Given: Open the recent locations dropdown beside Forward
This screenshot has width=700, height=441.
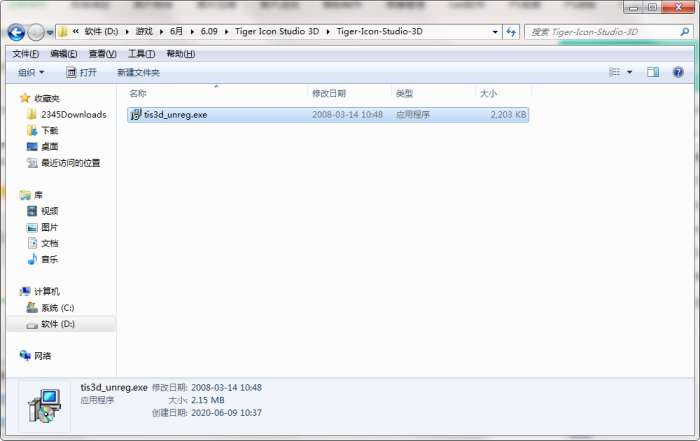Looking at the screenshot, I should [x=50, y=33].
